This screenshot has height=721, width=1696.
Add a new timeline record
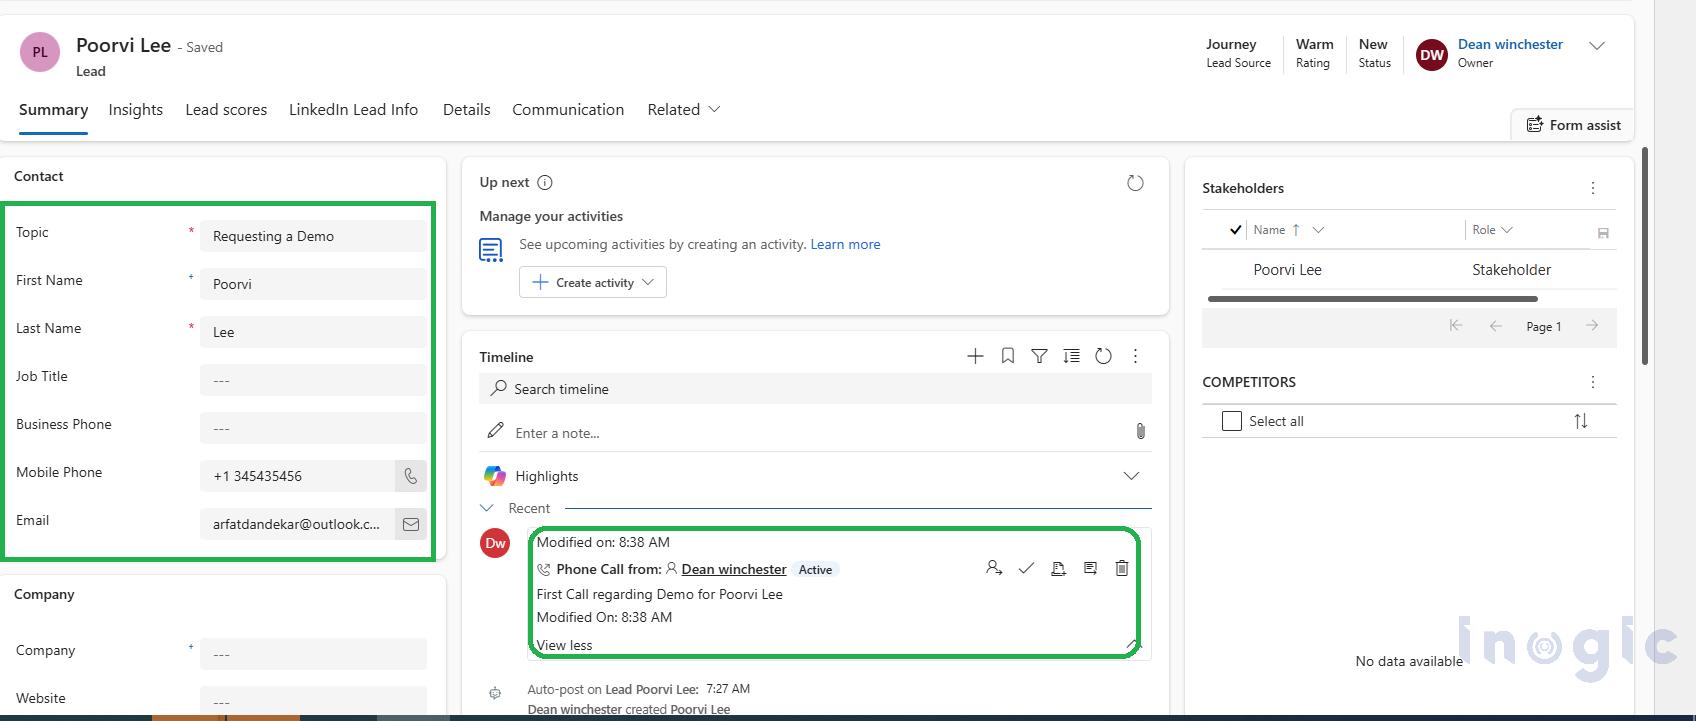point(975,356)
